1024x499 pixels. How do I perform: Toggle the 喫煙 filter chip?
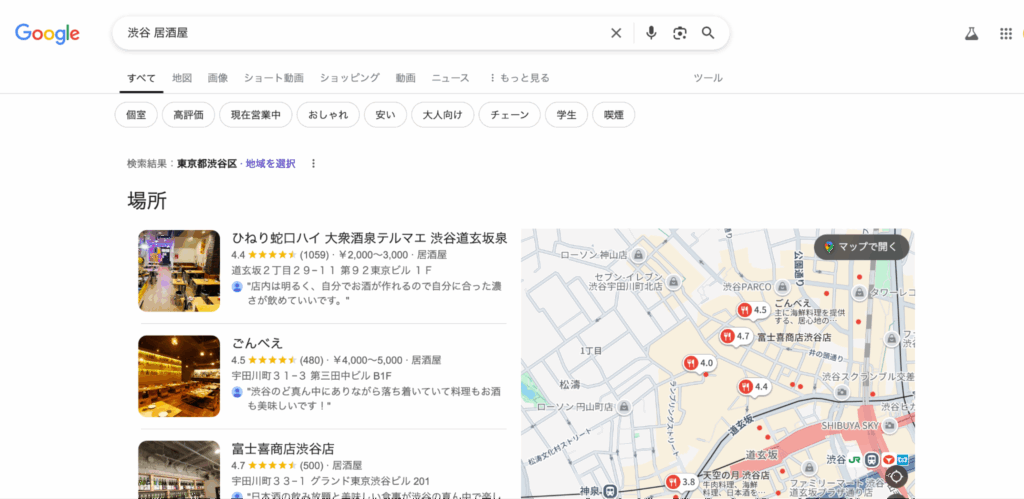tap(613, 115)
